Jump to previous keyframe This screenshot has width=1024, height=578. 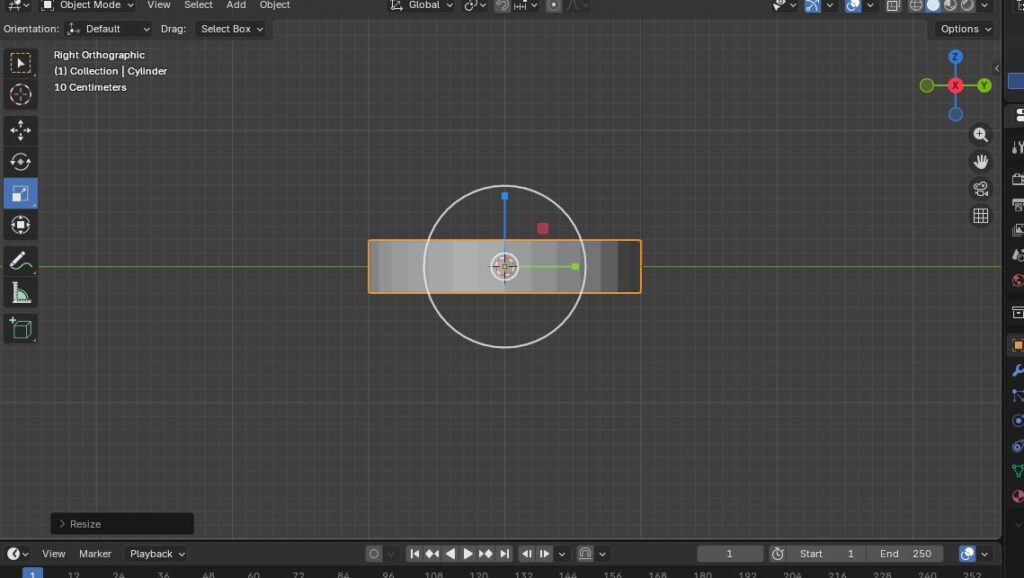tap(432, 554)
